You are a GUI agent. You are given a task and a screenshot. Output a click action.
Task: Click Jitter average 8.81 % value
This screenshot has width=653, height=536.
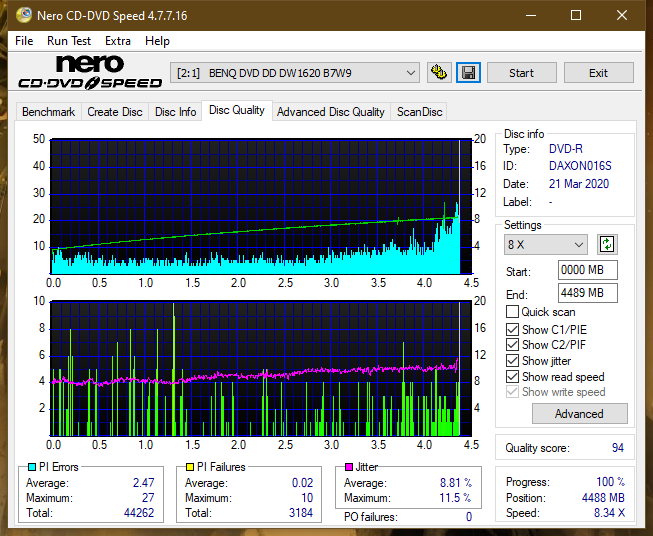click(x=456, y=483)
